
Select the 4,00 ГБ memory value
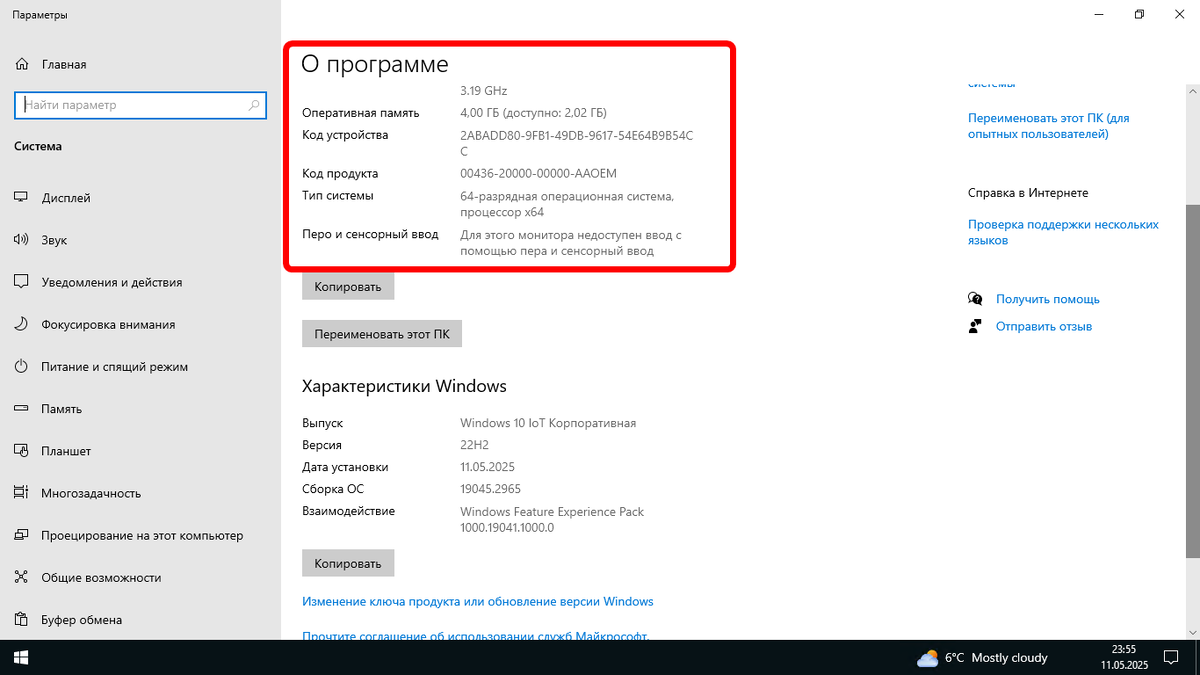pos(533,113)
